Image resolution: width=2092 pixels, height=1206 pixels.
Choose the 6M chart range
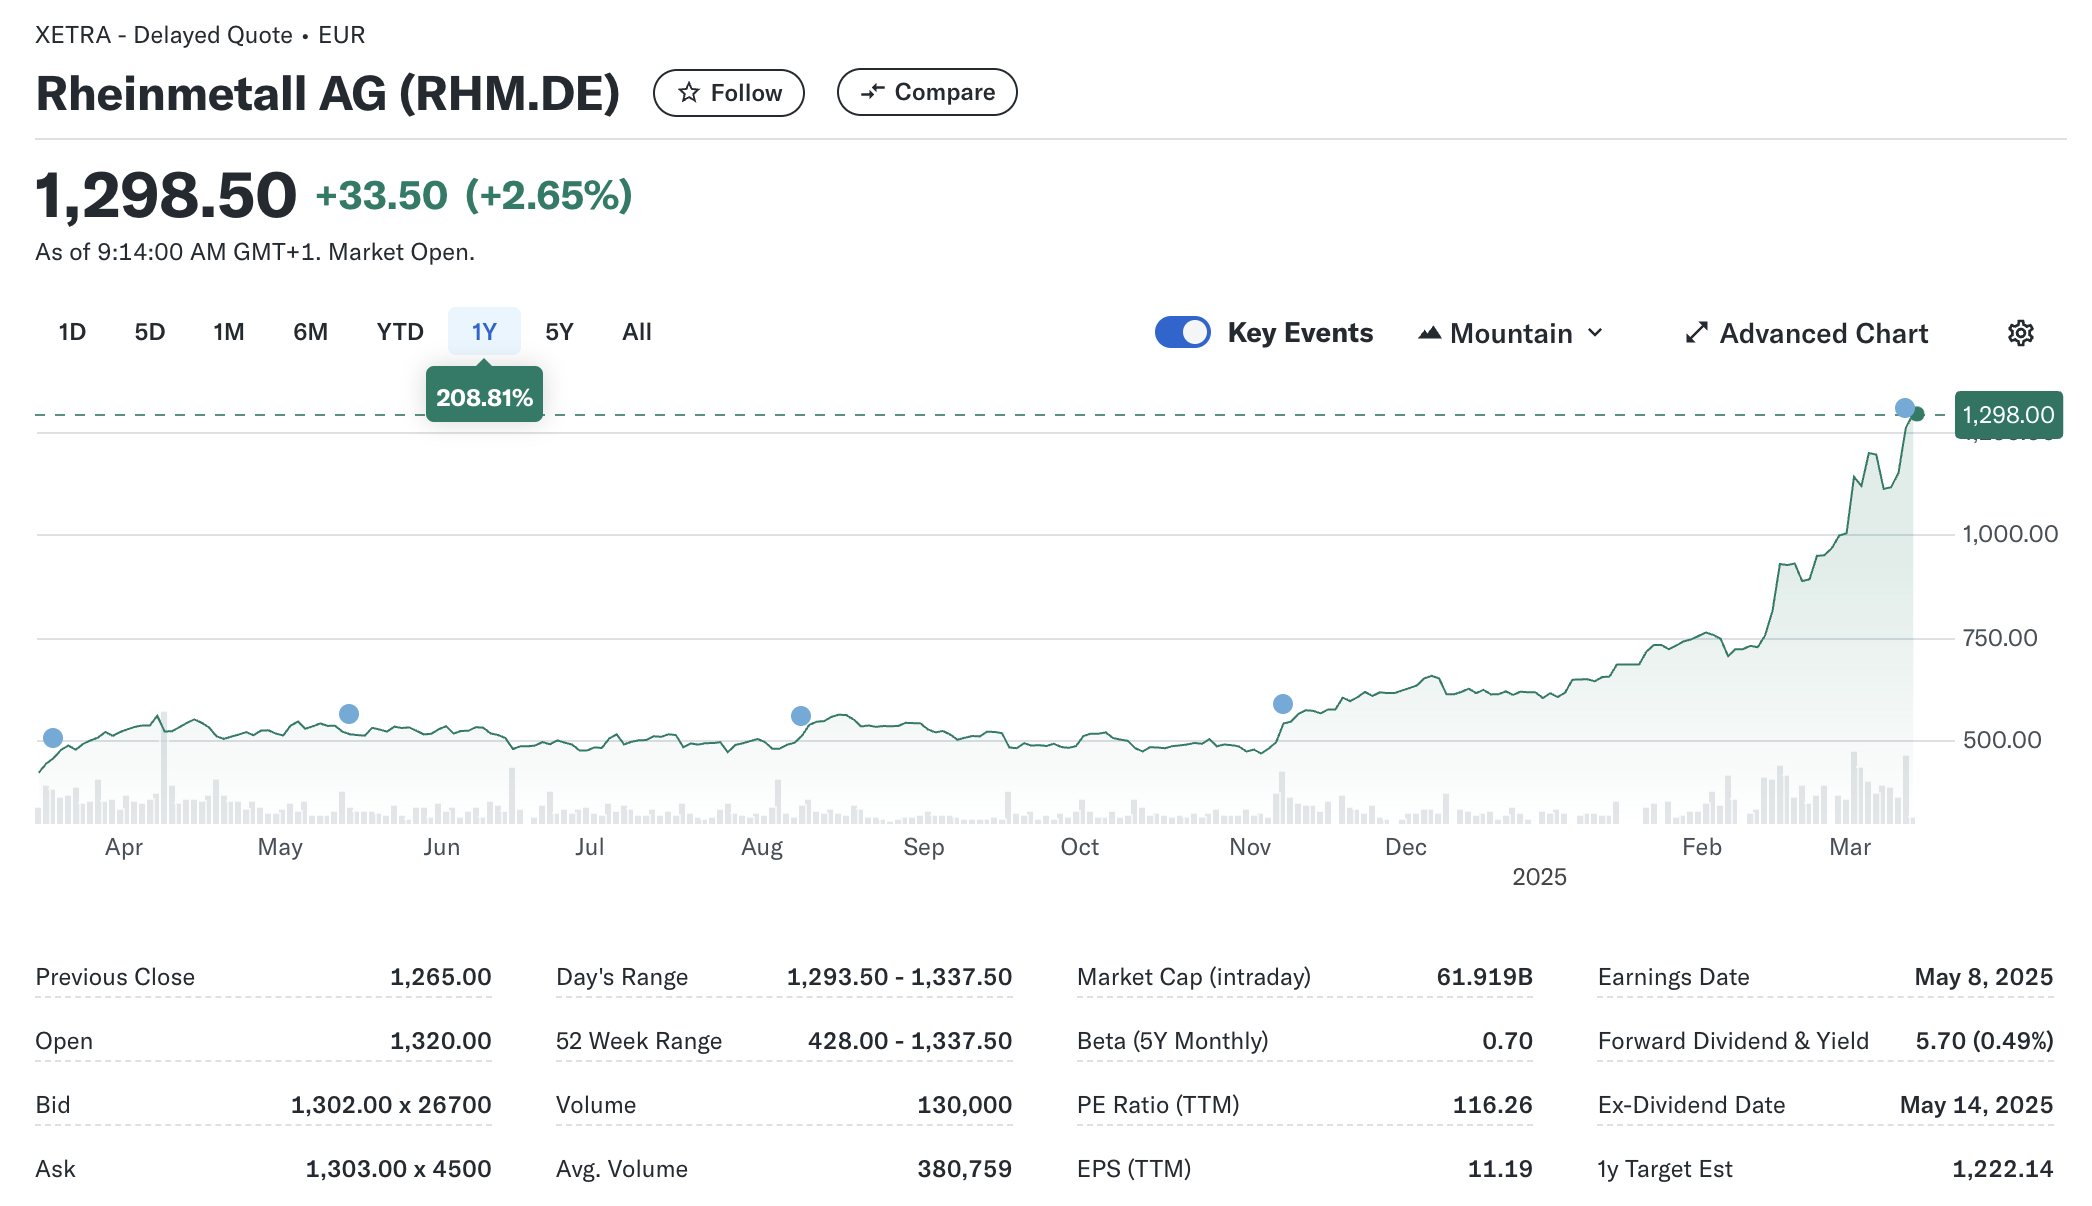pyautogui.click(x=310, y=332)
